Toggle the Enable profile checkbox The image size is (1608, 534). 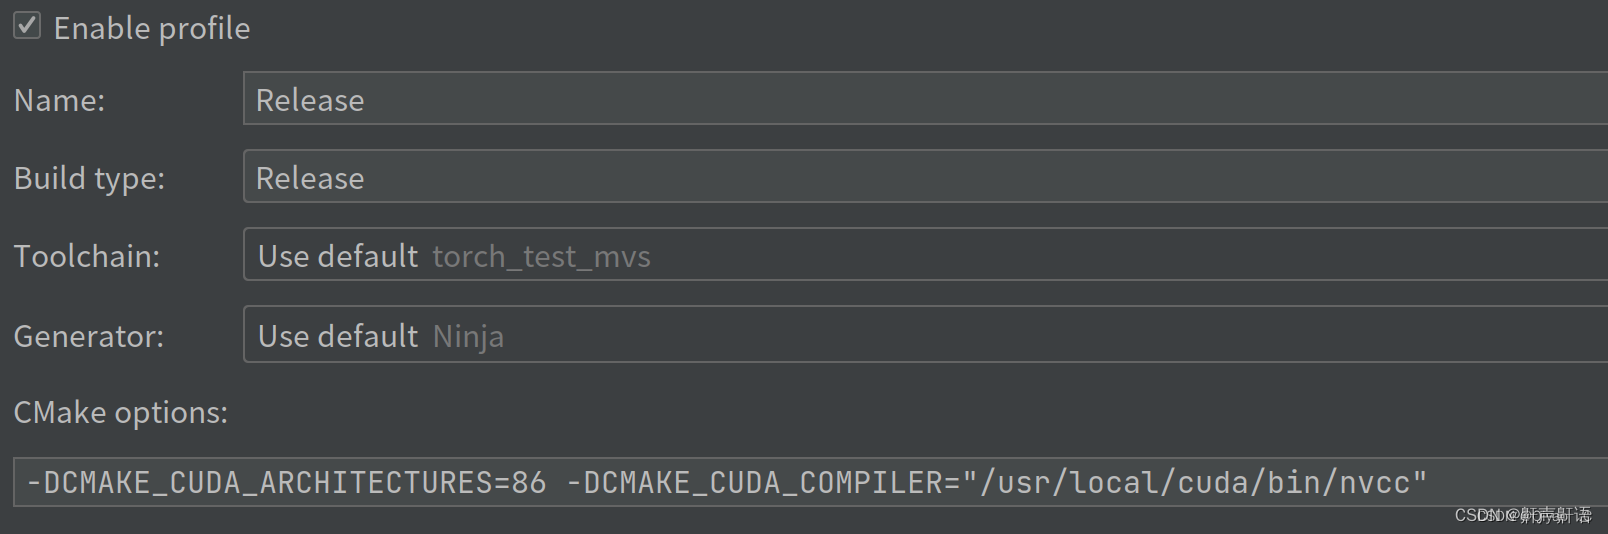(27, 26)
